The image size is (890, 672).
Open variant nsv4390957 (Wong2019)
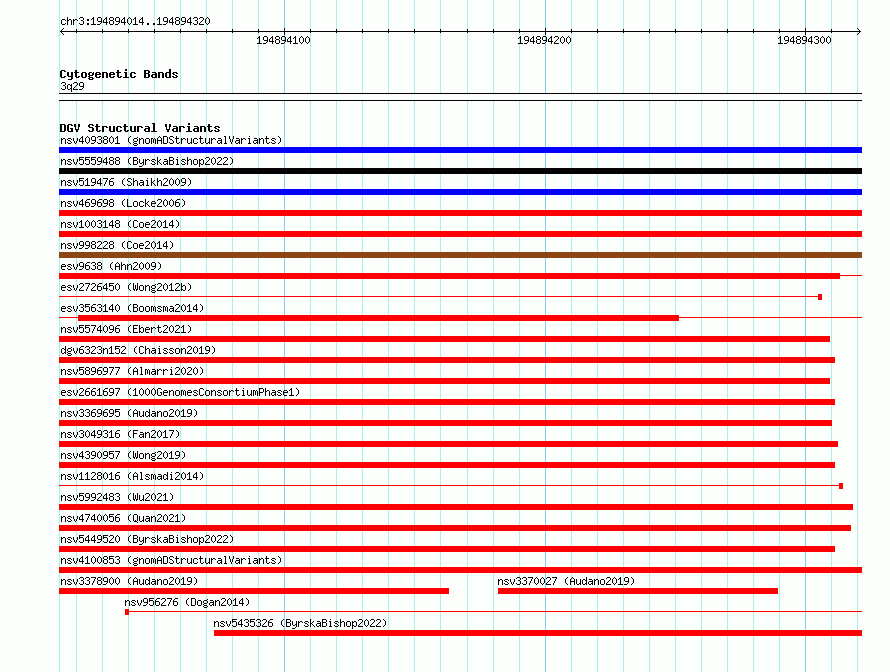(x=123, y=455)
